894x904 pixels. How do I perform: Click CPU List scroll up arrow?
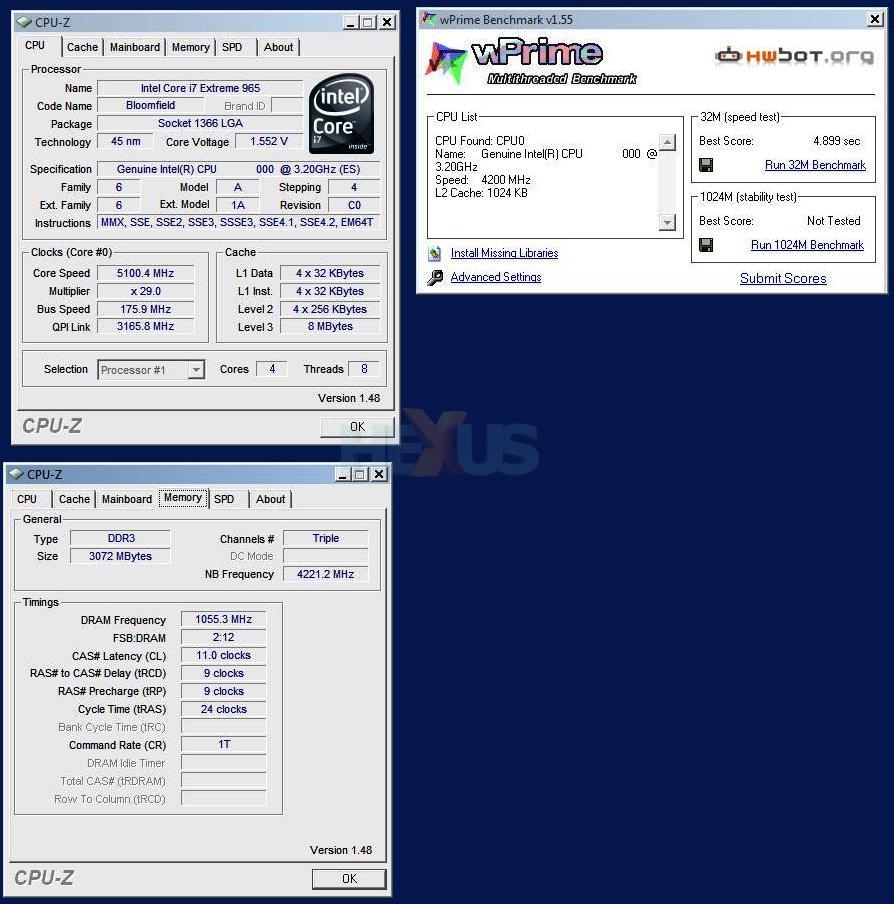[x=667, y=142]
